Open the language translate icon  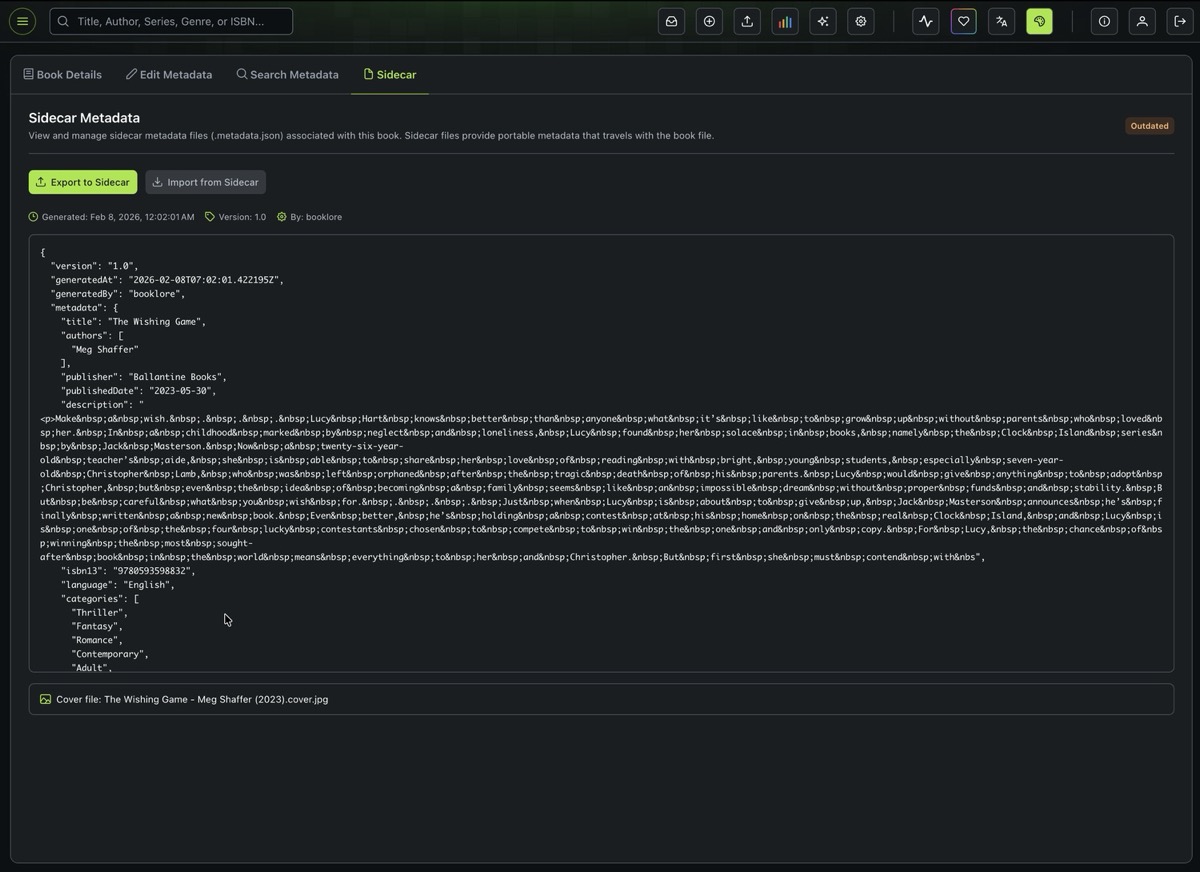[1001, 21]
